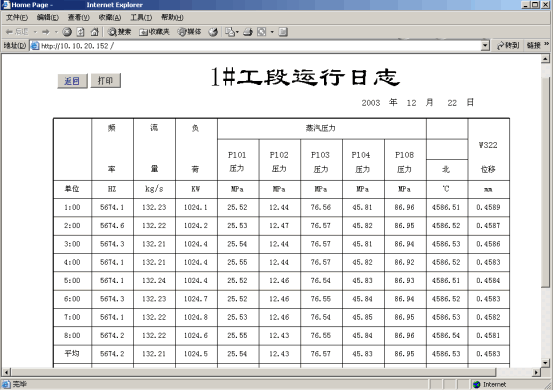This screenshot has height=392, width=553.
Task: Click the 2:00 row time cell
Action: coord(72,226)
